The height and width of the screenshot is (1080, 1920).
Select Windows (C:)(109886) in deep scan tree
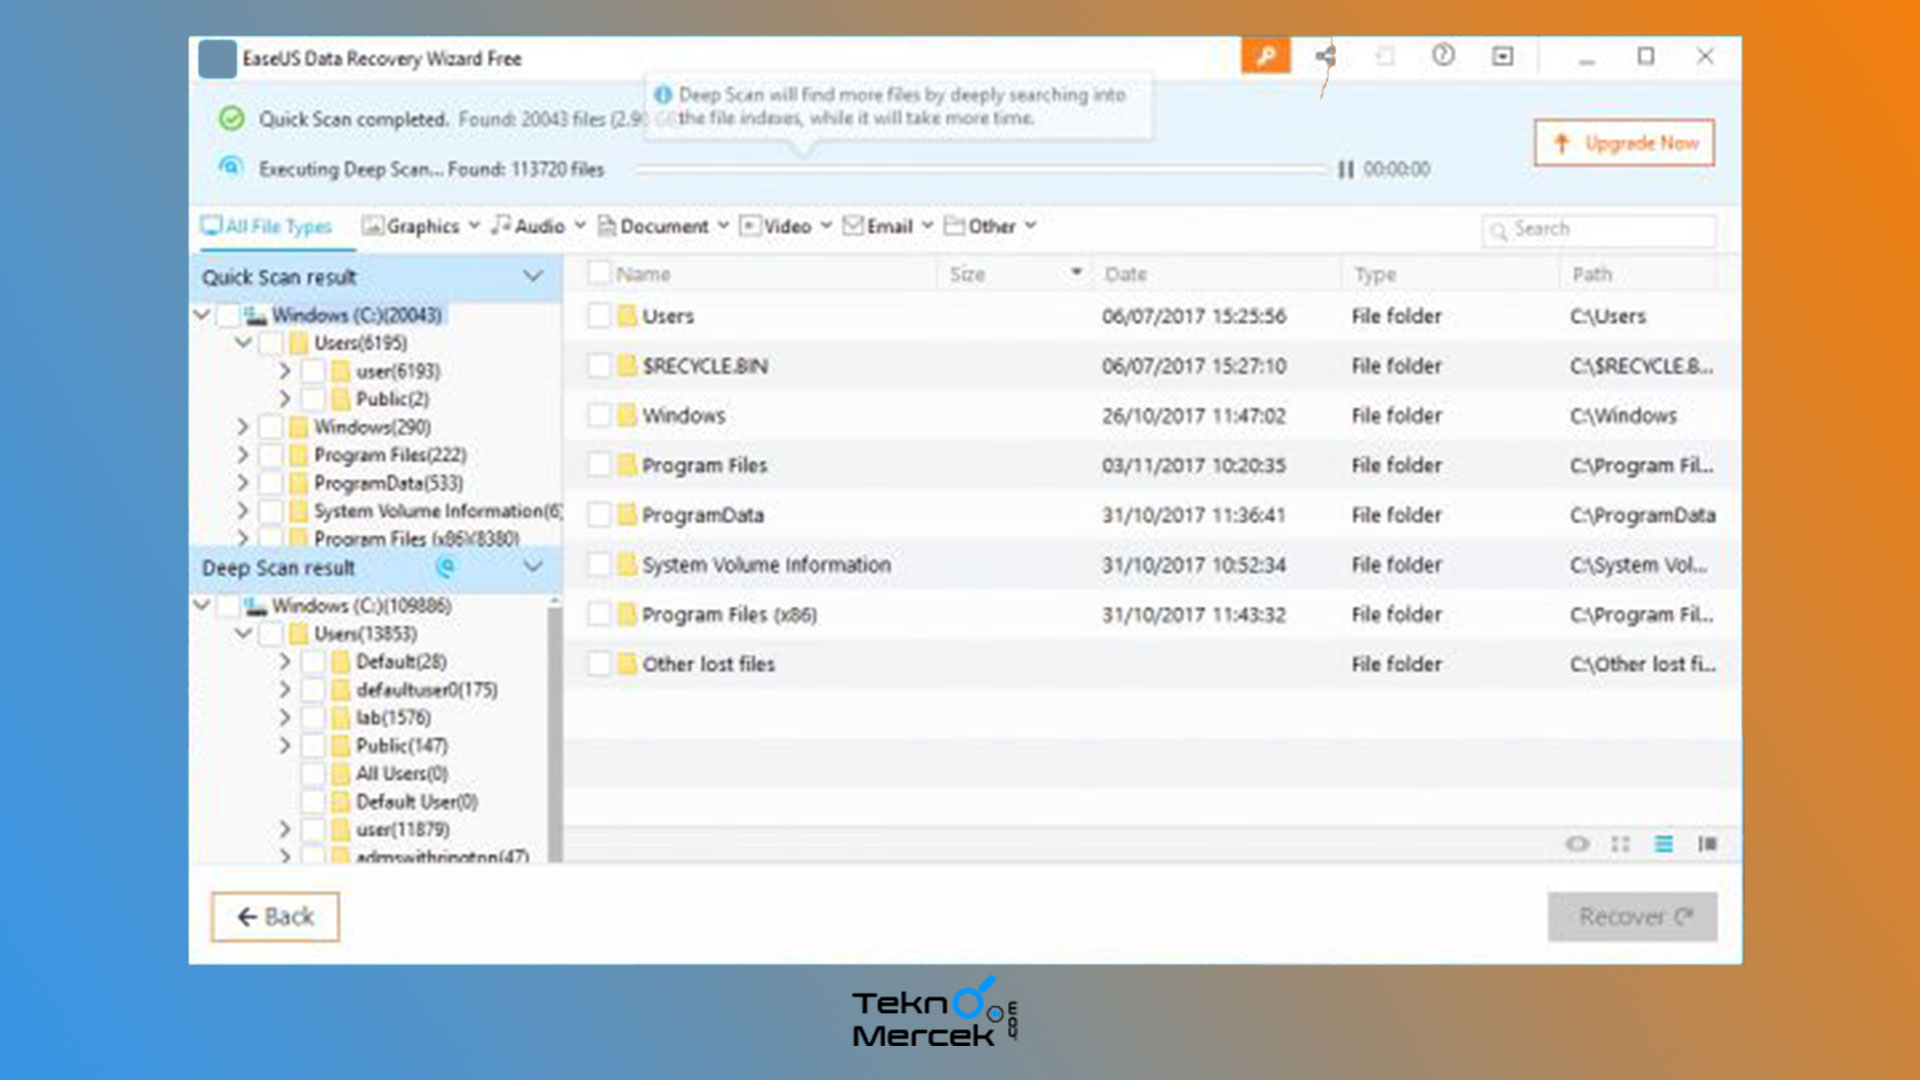(361, 606)
